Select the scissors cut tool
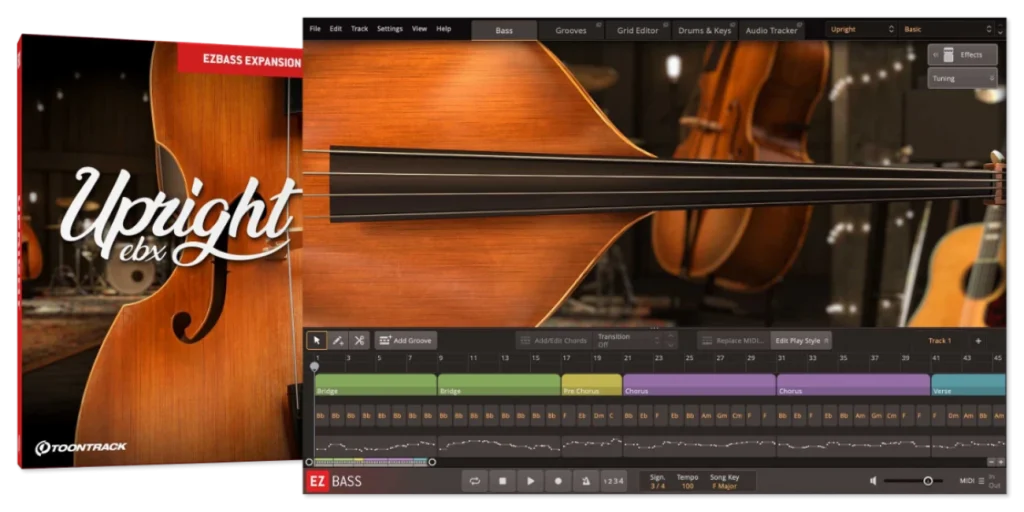 click(359, 341)
